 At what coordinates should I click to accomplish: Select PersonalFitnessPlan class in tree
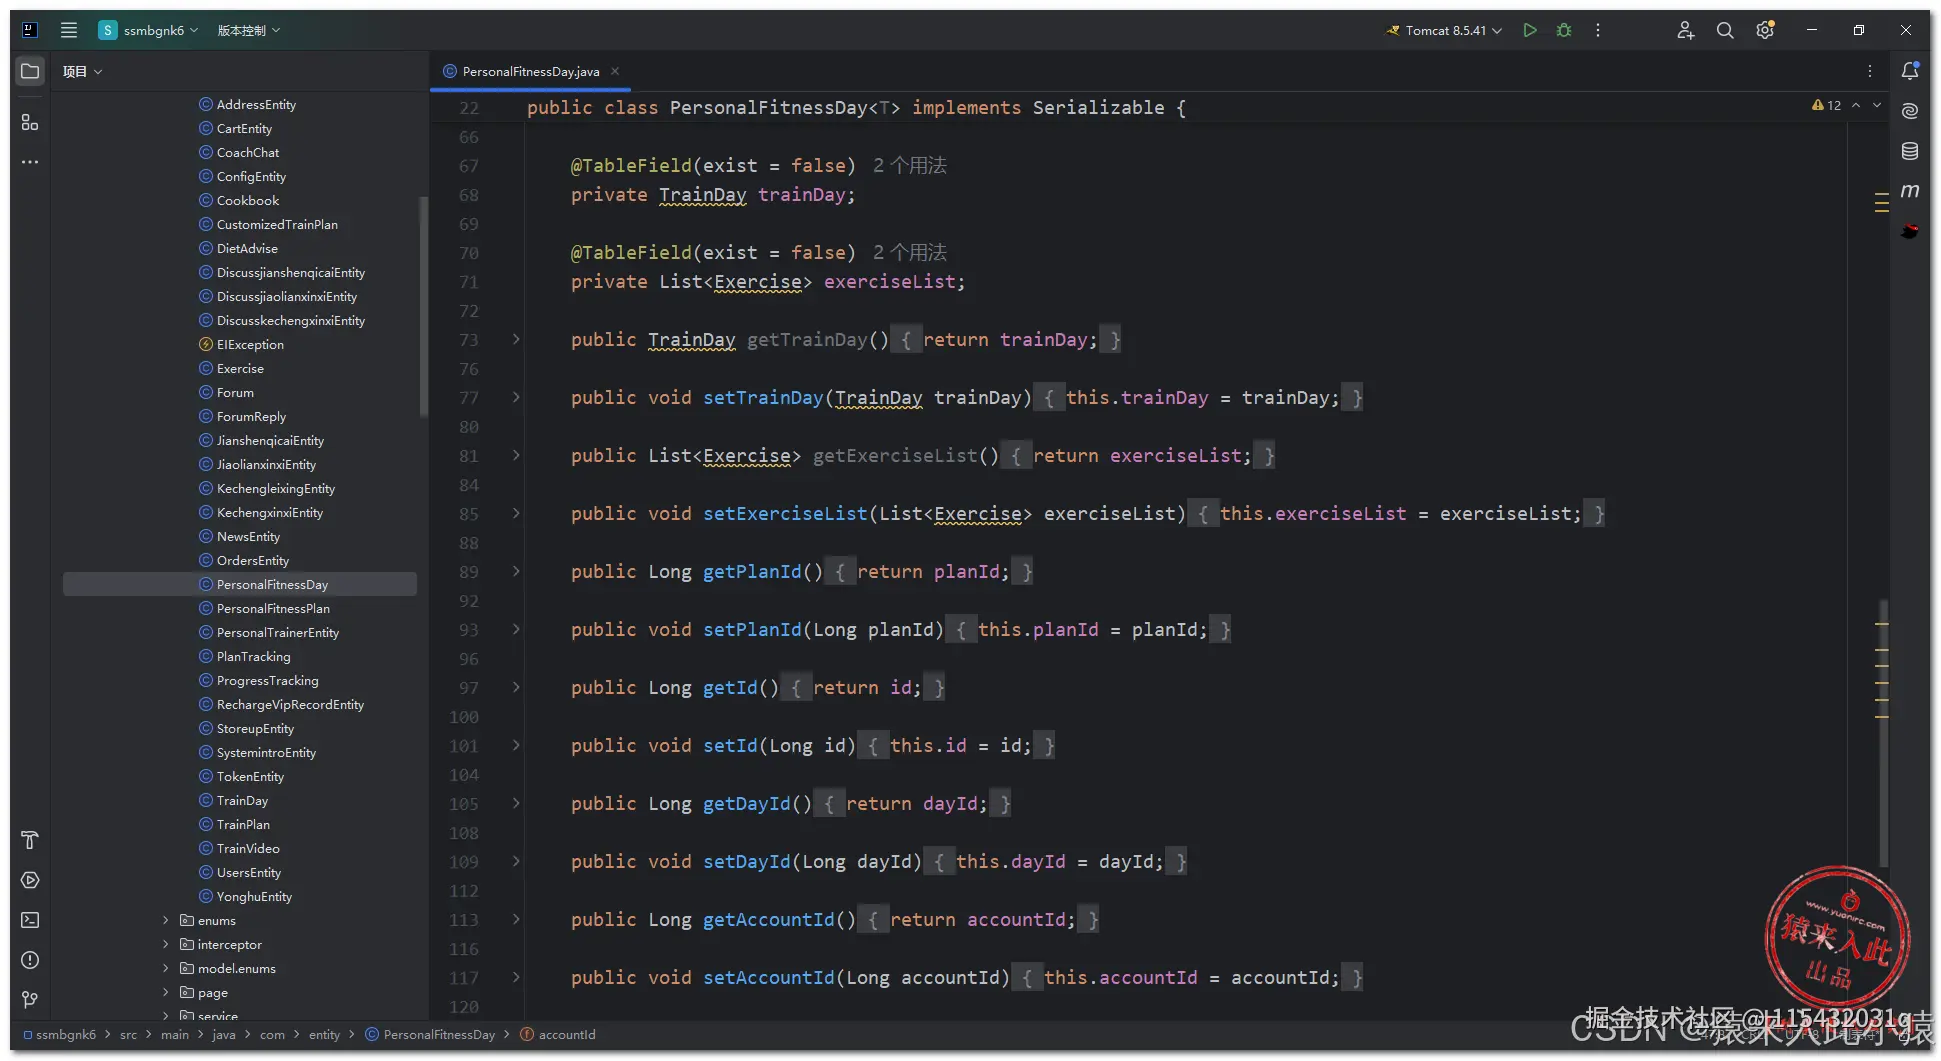(x=273, y=608)
